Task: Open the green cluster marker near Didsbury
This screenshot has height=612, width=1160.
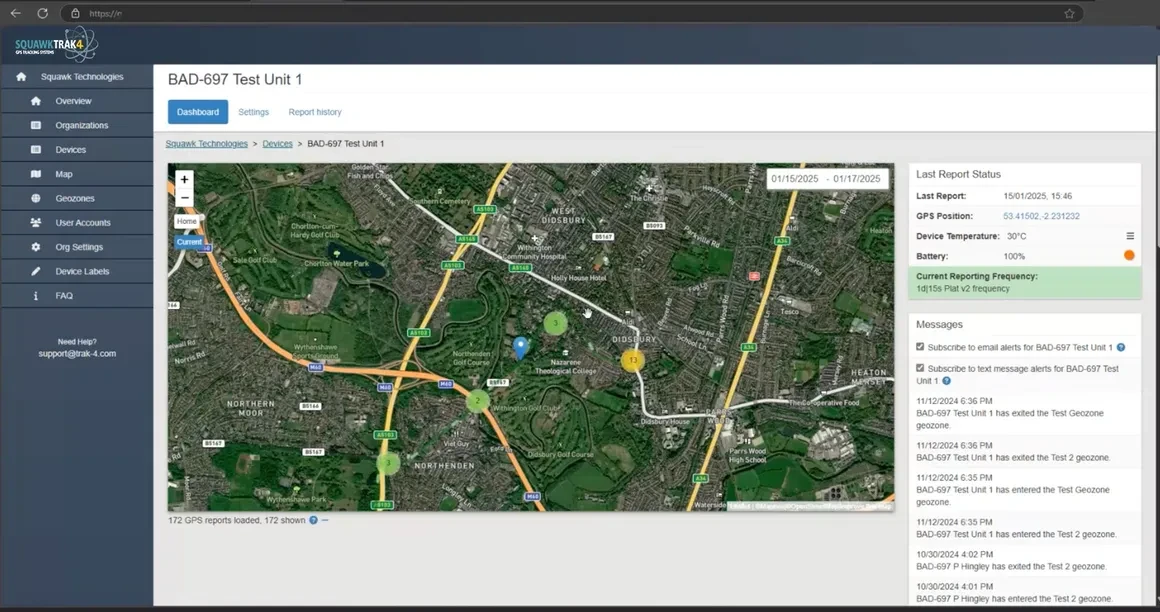Action: pos(556,323)
